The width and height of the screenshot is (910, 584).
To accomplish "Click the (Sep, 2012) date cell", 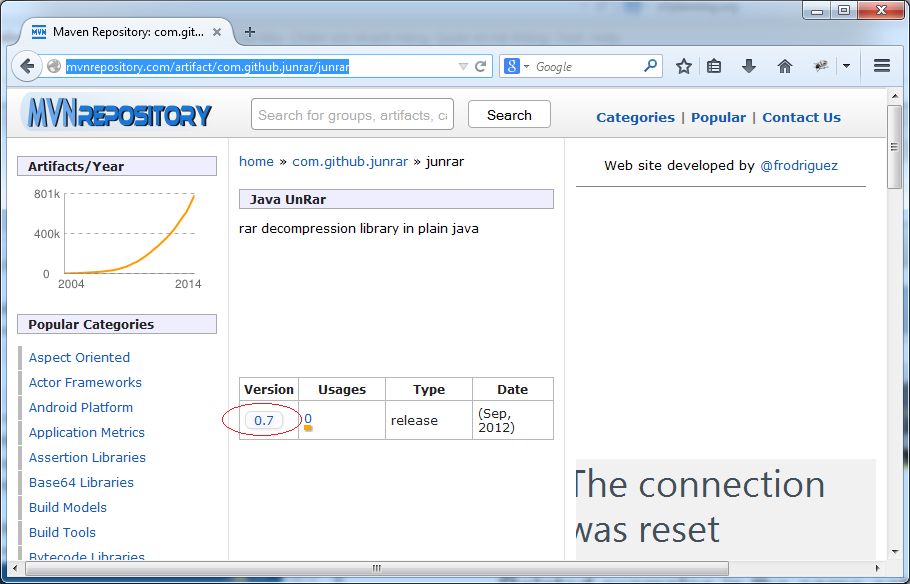I will coord(513,420).
